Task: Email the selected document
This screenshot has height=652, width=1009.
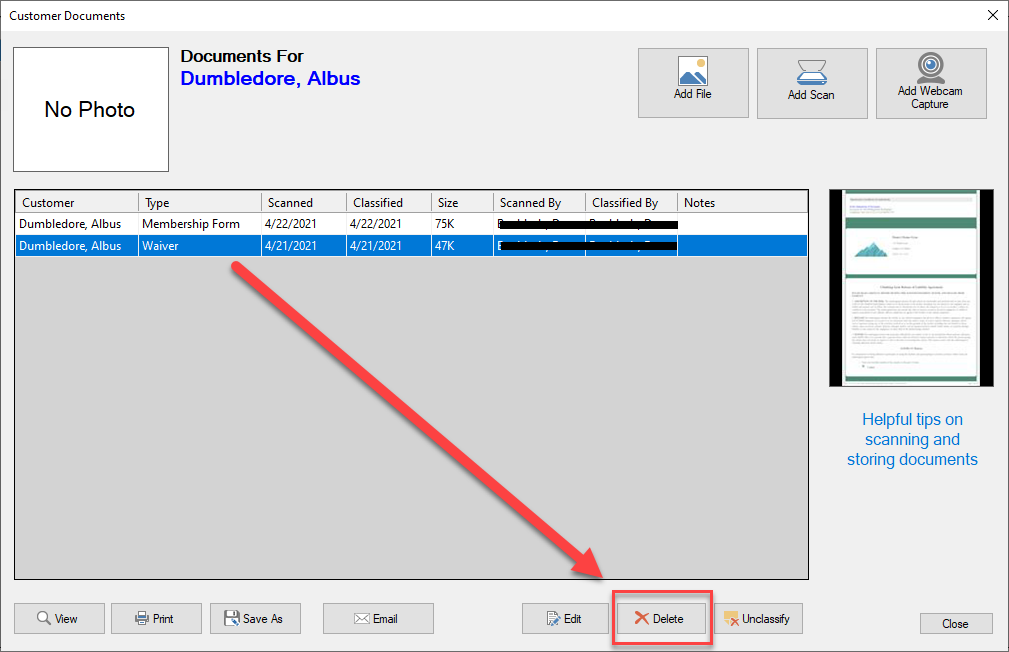Action: click(x=377, y=619)
